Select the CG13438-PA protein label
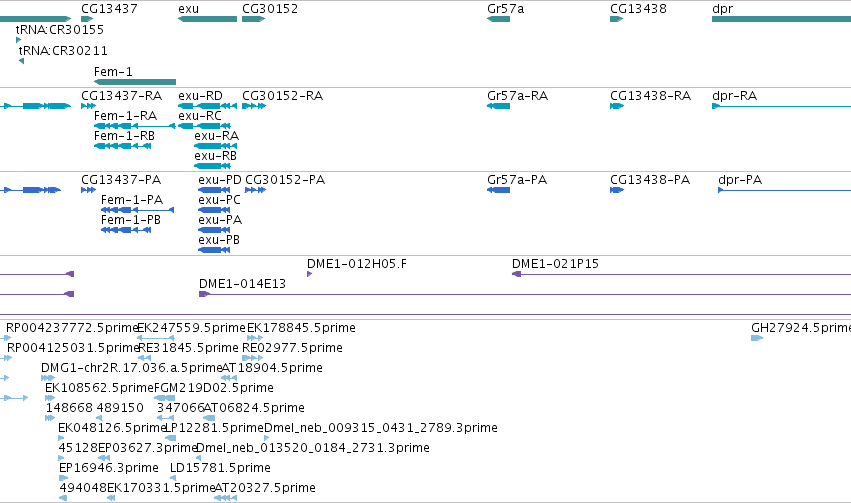851x503 pixels. (x=650, y=180)
